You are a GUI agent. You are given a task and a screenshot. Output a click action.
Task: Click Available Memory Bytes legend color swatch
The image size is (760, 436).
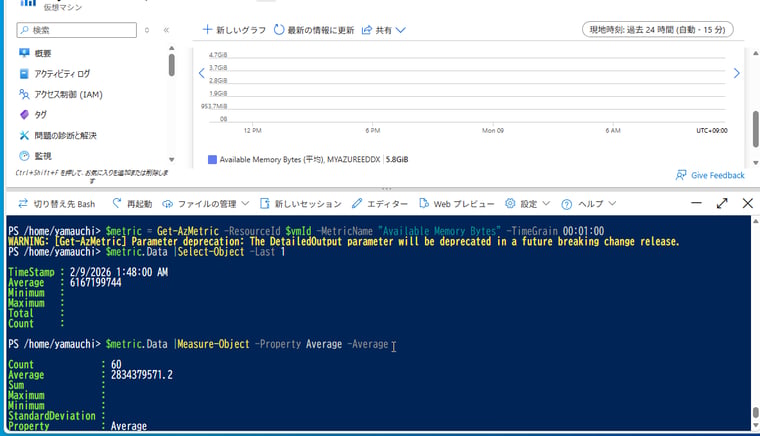212,159
